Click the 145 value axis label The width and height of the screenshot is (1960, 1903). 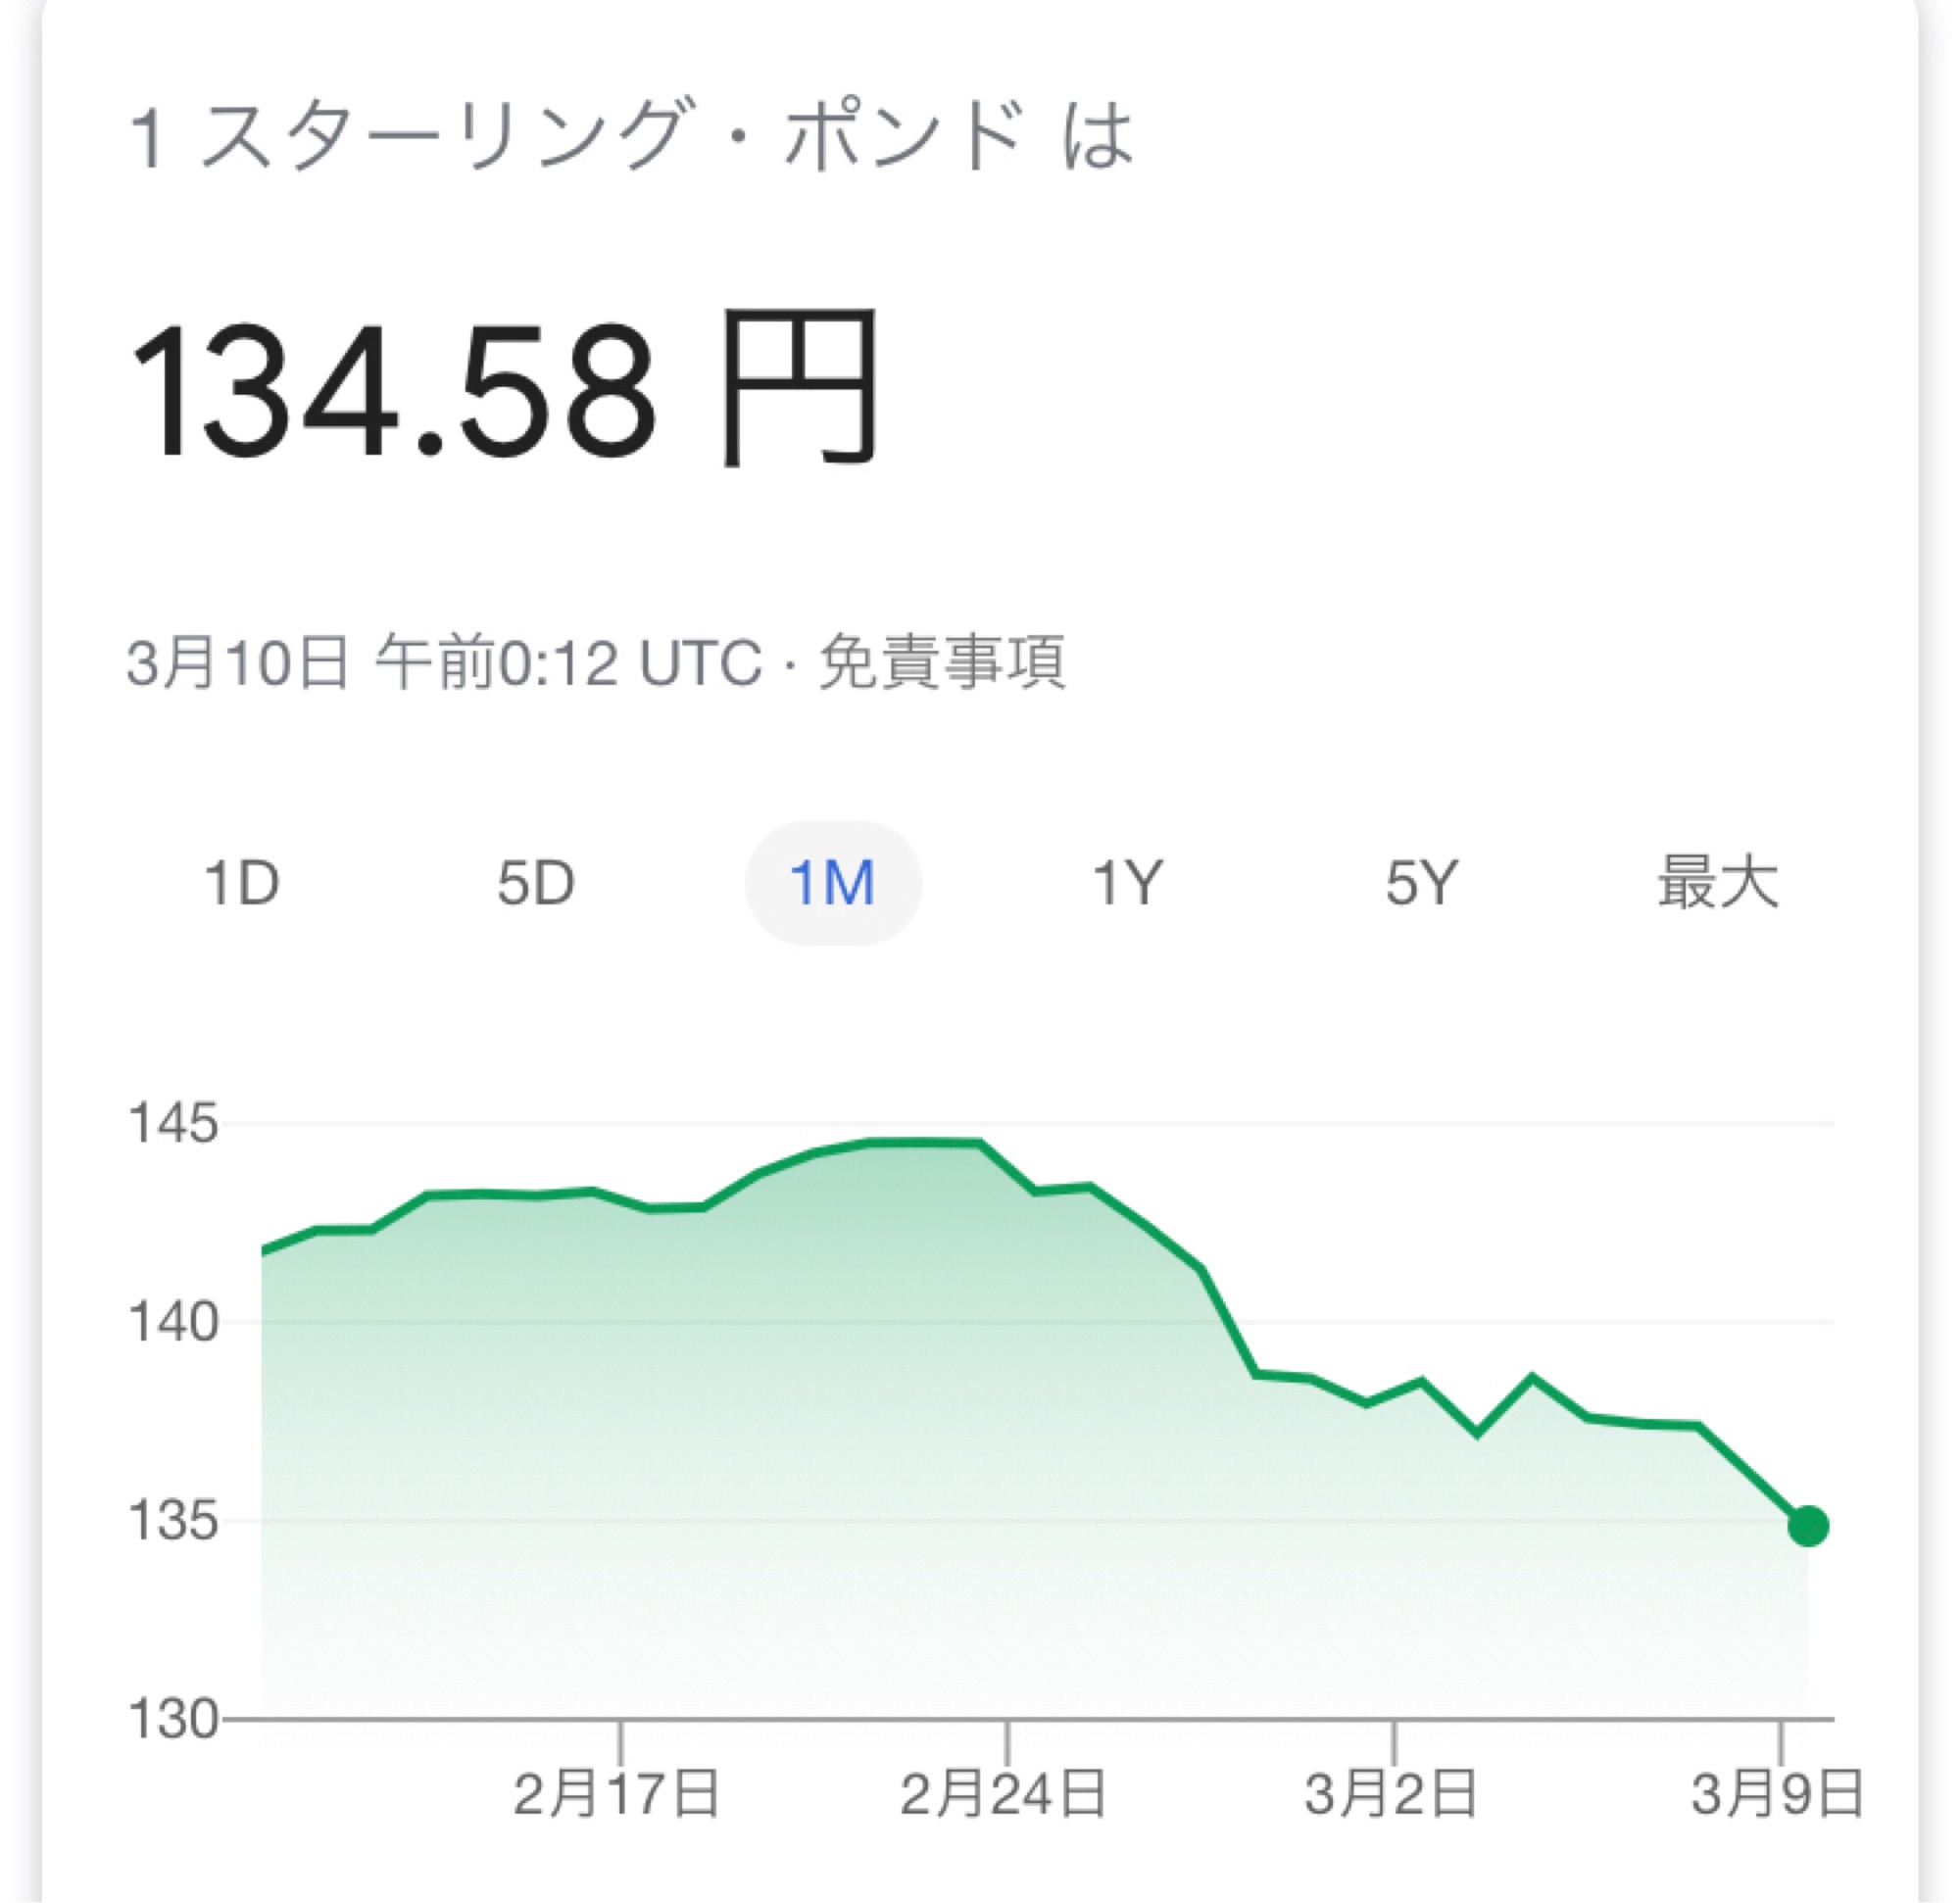[x=173, y=1123]
